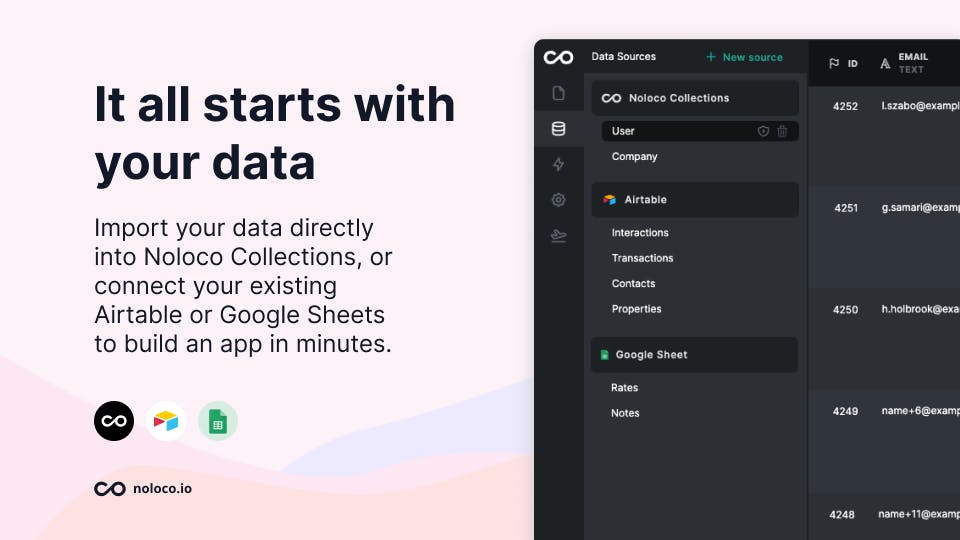Click the shield permissions icon on User row
960x540 pixels.
(763, 131)
